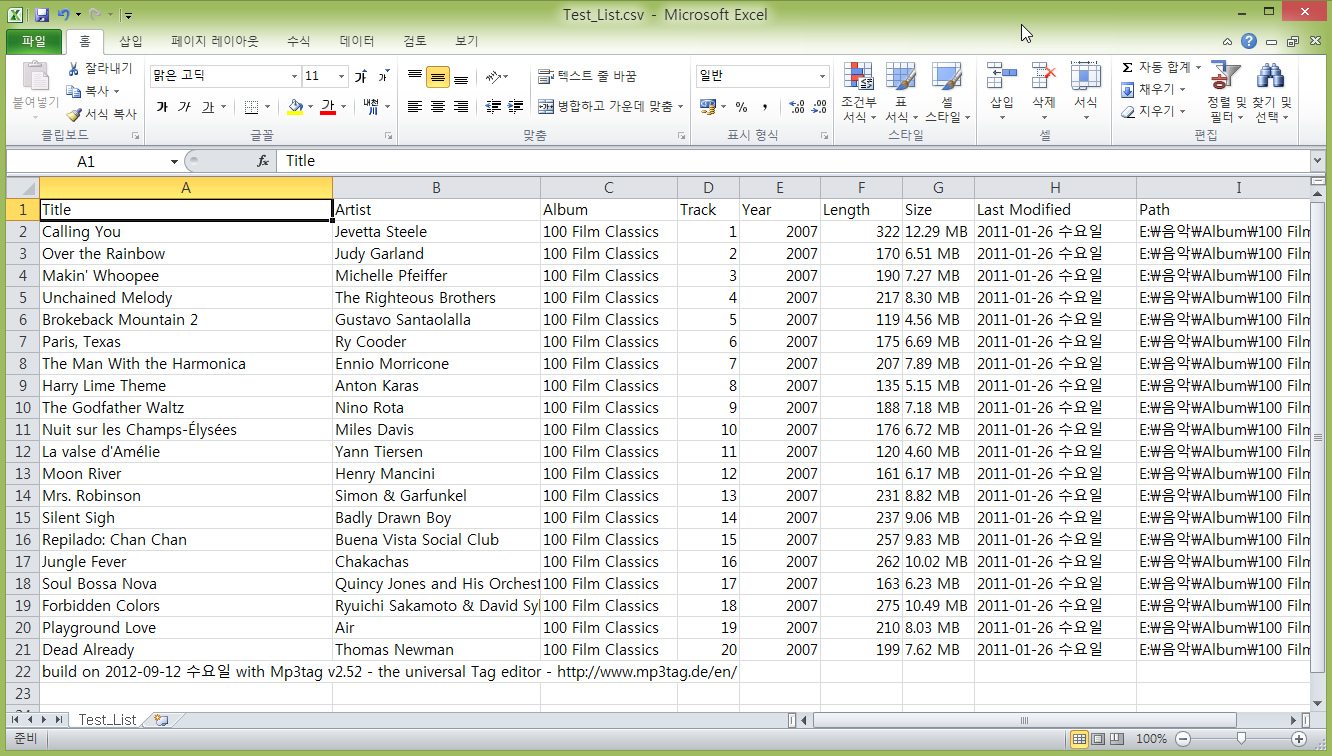Click the insert function fx button

click(x=263, y=161)
